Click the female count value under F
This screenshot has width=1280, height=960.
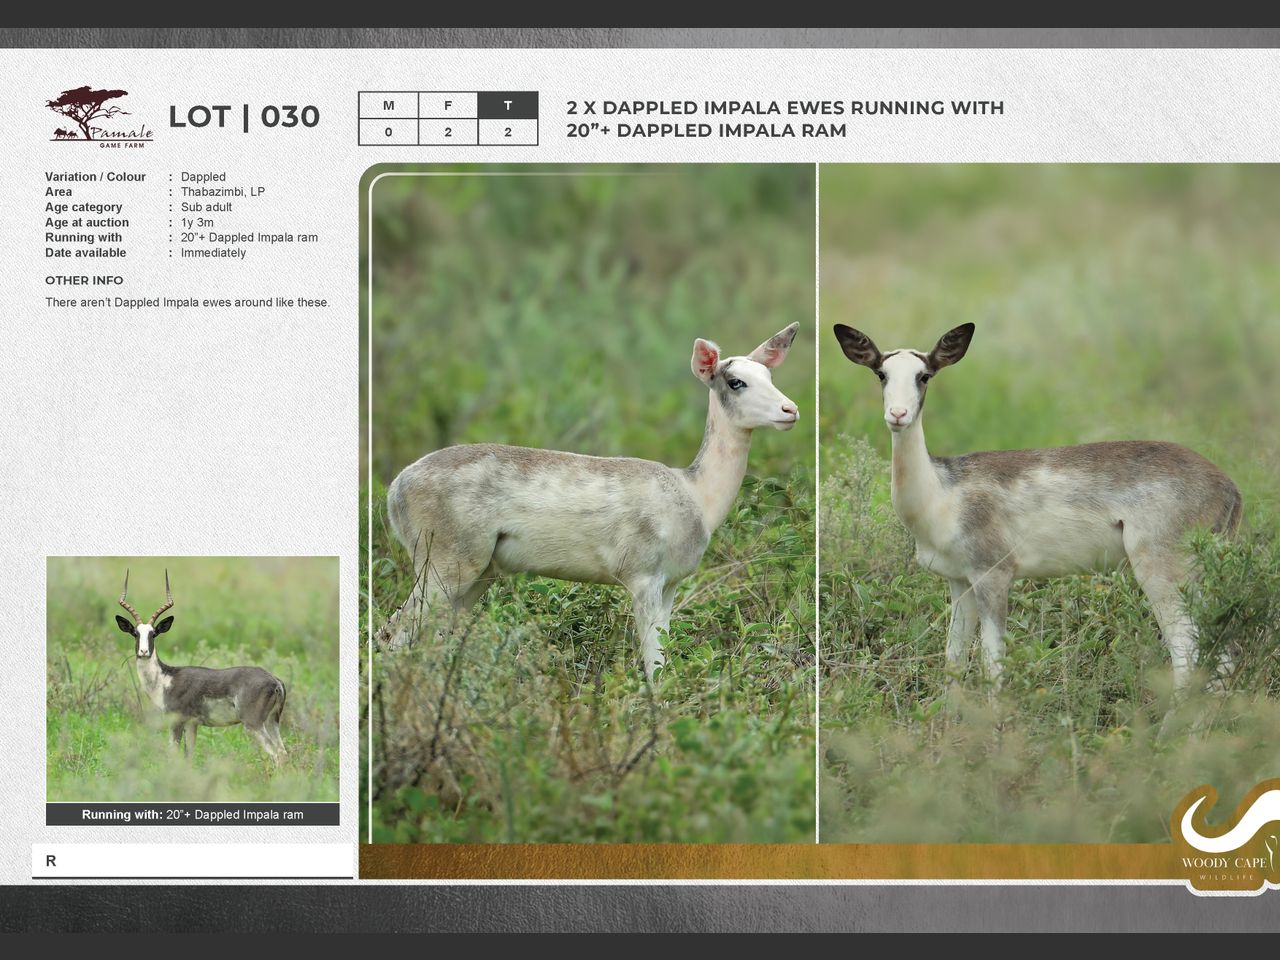[448, 132]
